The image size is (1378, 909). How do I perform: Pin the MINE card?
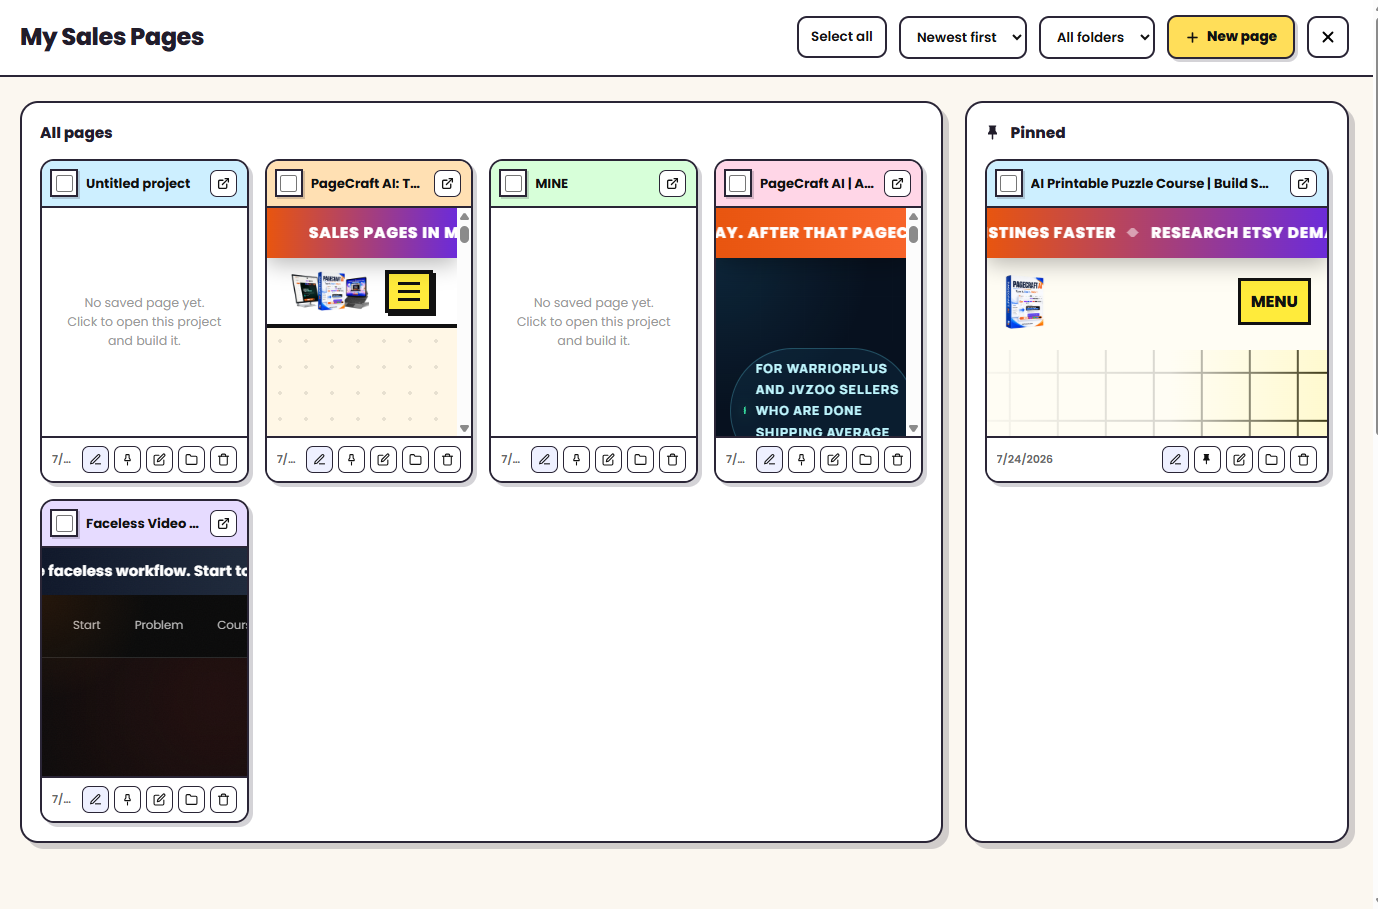pos(576,460)
